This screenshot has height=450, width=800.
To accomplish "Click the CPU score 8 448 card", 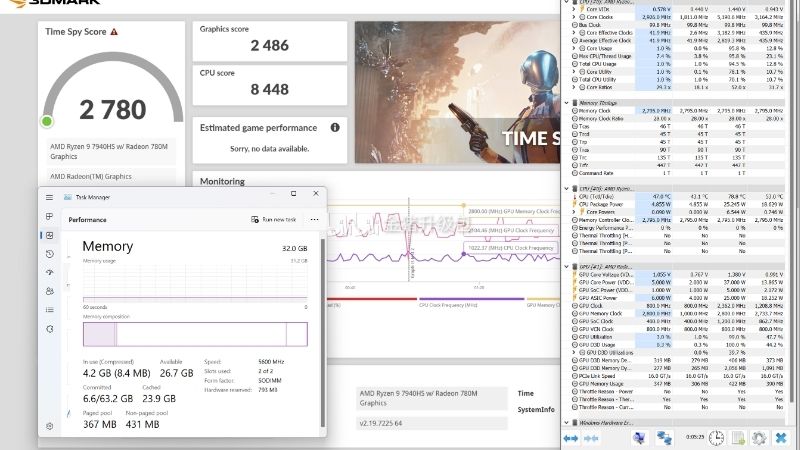I will pyautogui.click(x=269, y=85).
